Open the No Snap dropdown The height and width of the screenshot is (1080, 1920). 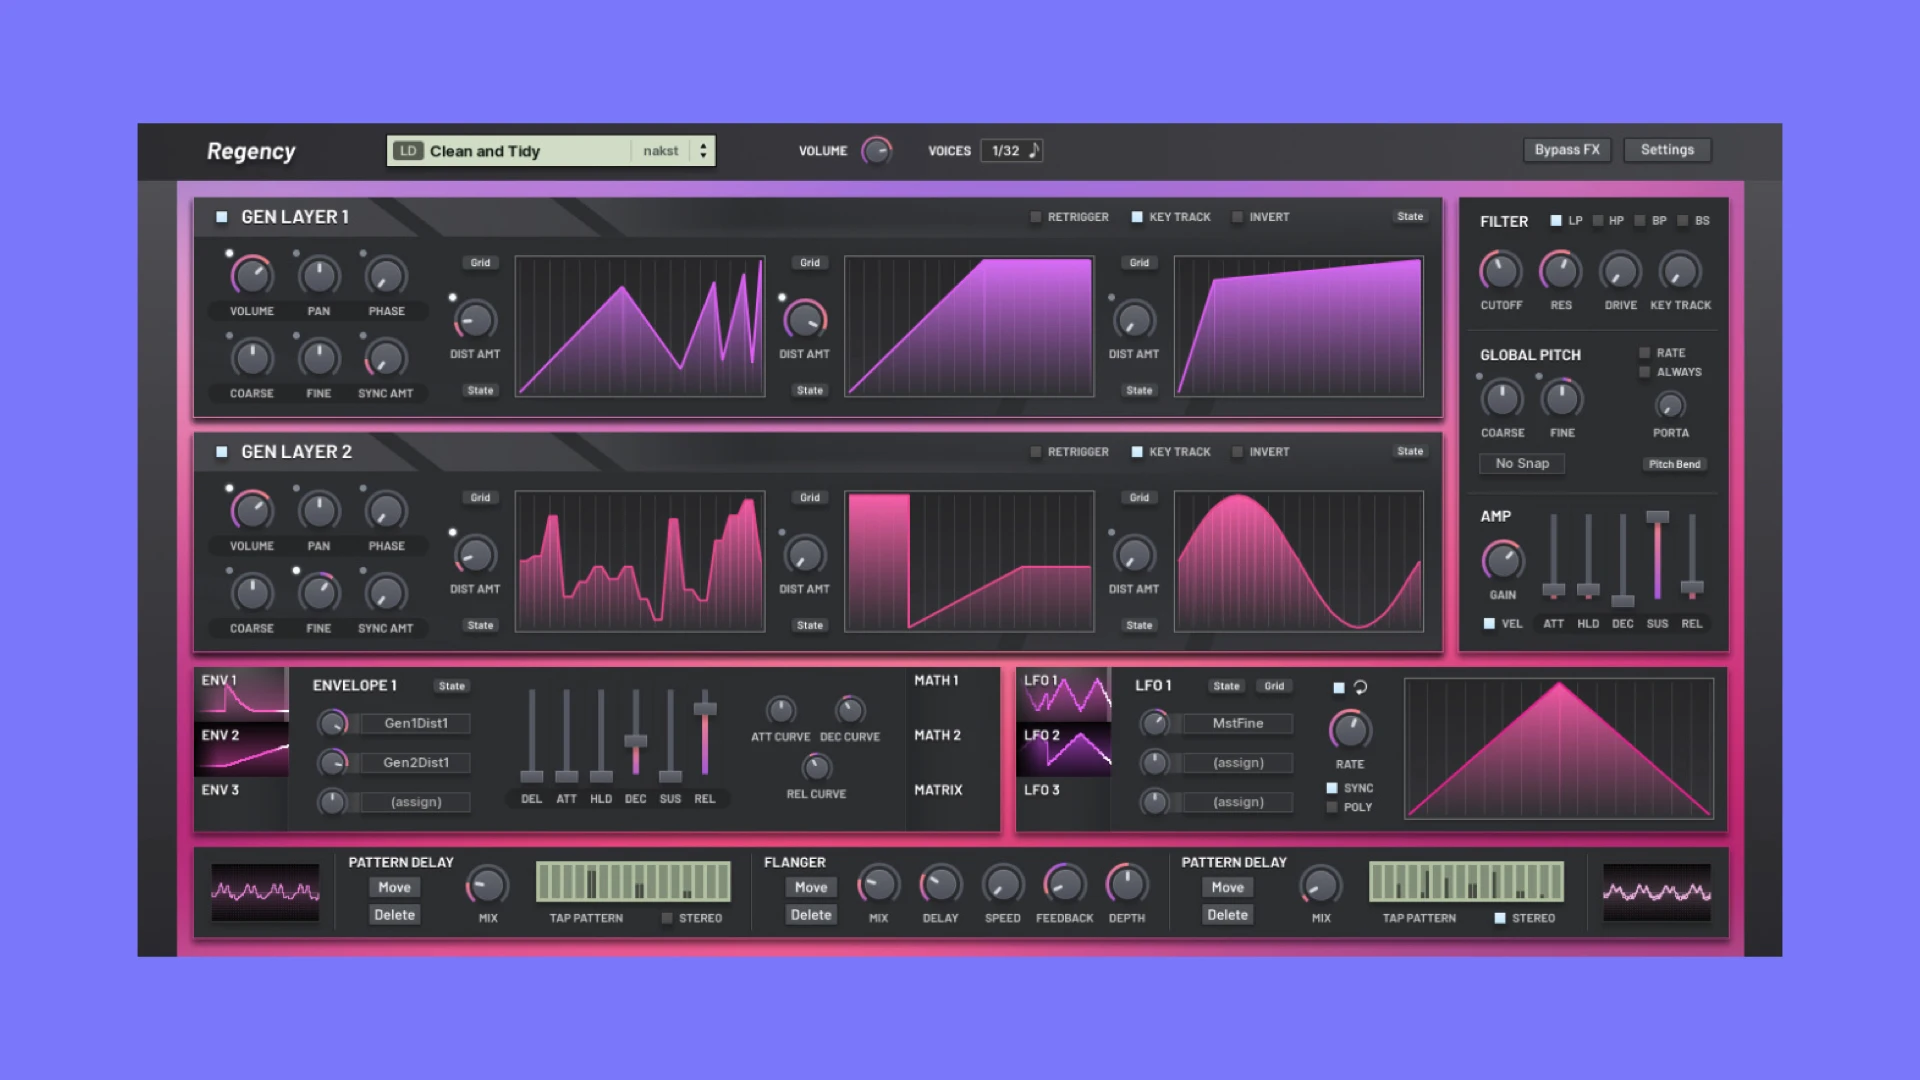point(1521,463)
